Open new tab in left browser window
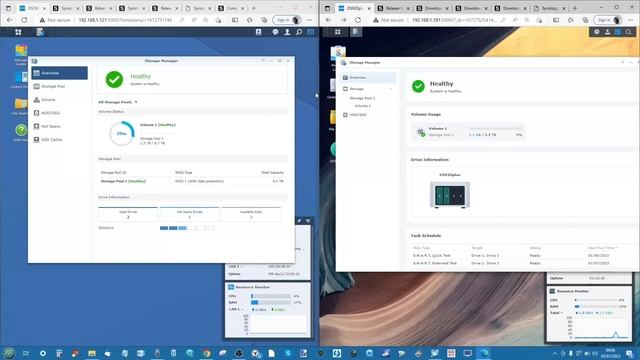The width and height of the screenshot is (640, 360). pos(254,8)
